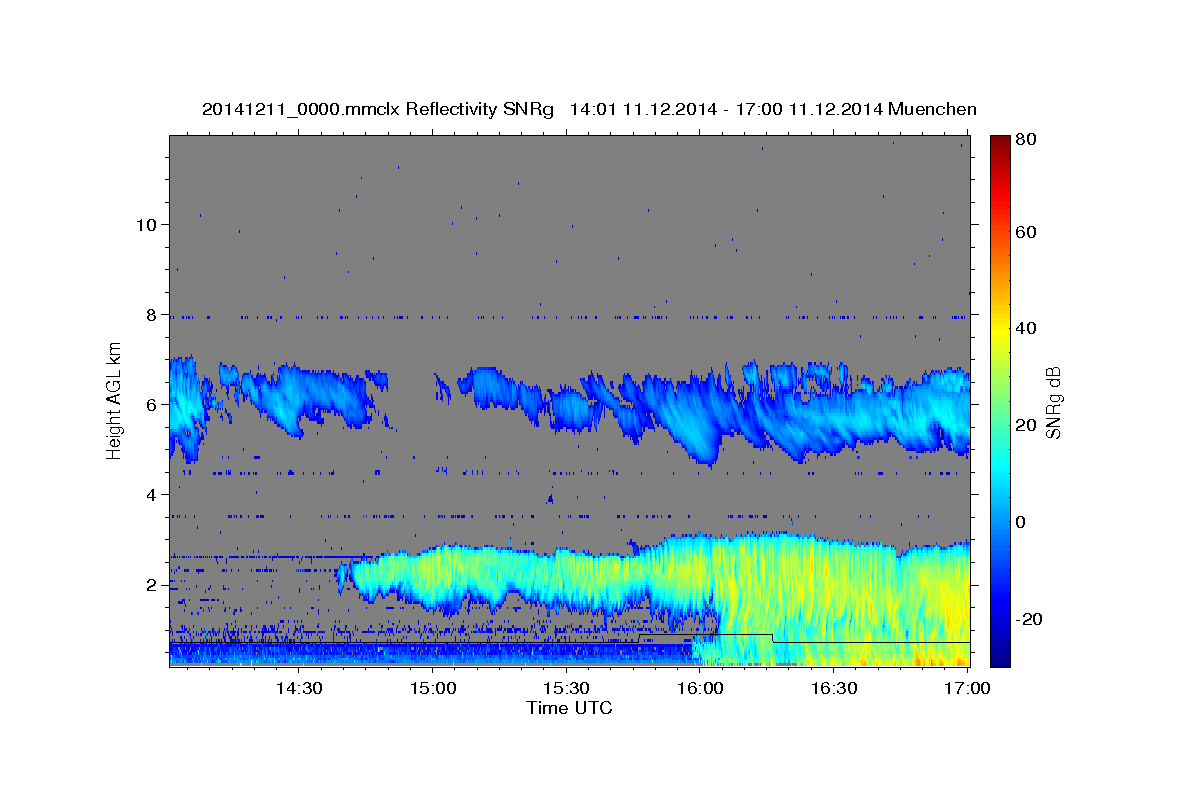
Task: Click the height tick label 6
Action: (152, 405)
